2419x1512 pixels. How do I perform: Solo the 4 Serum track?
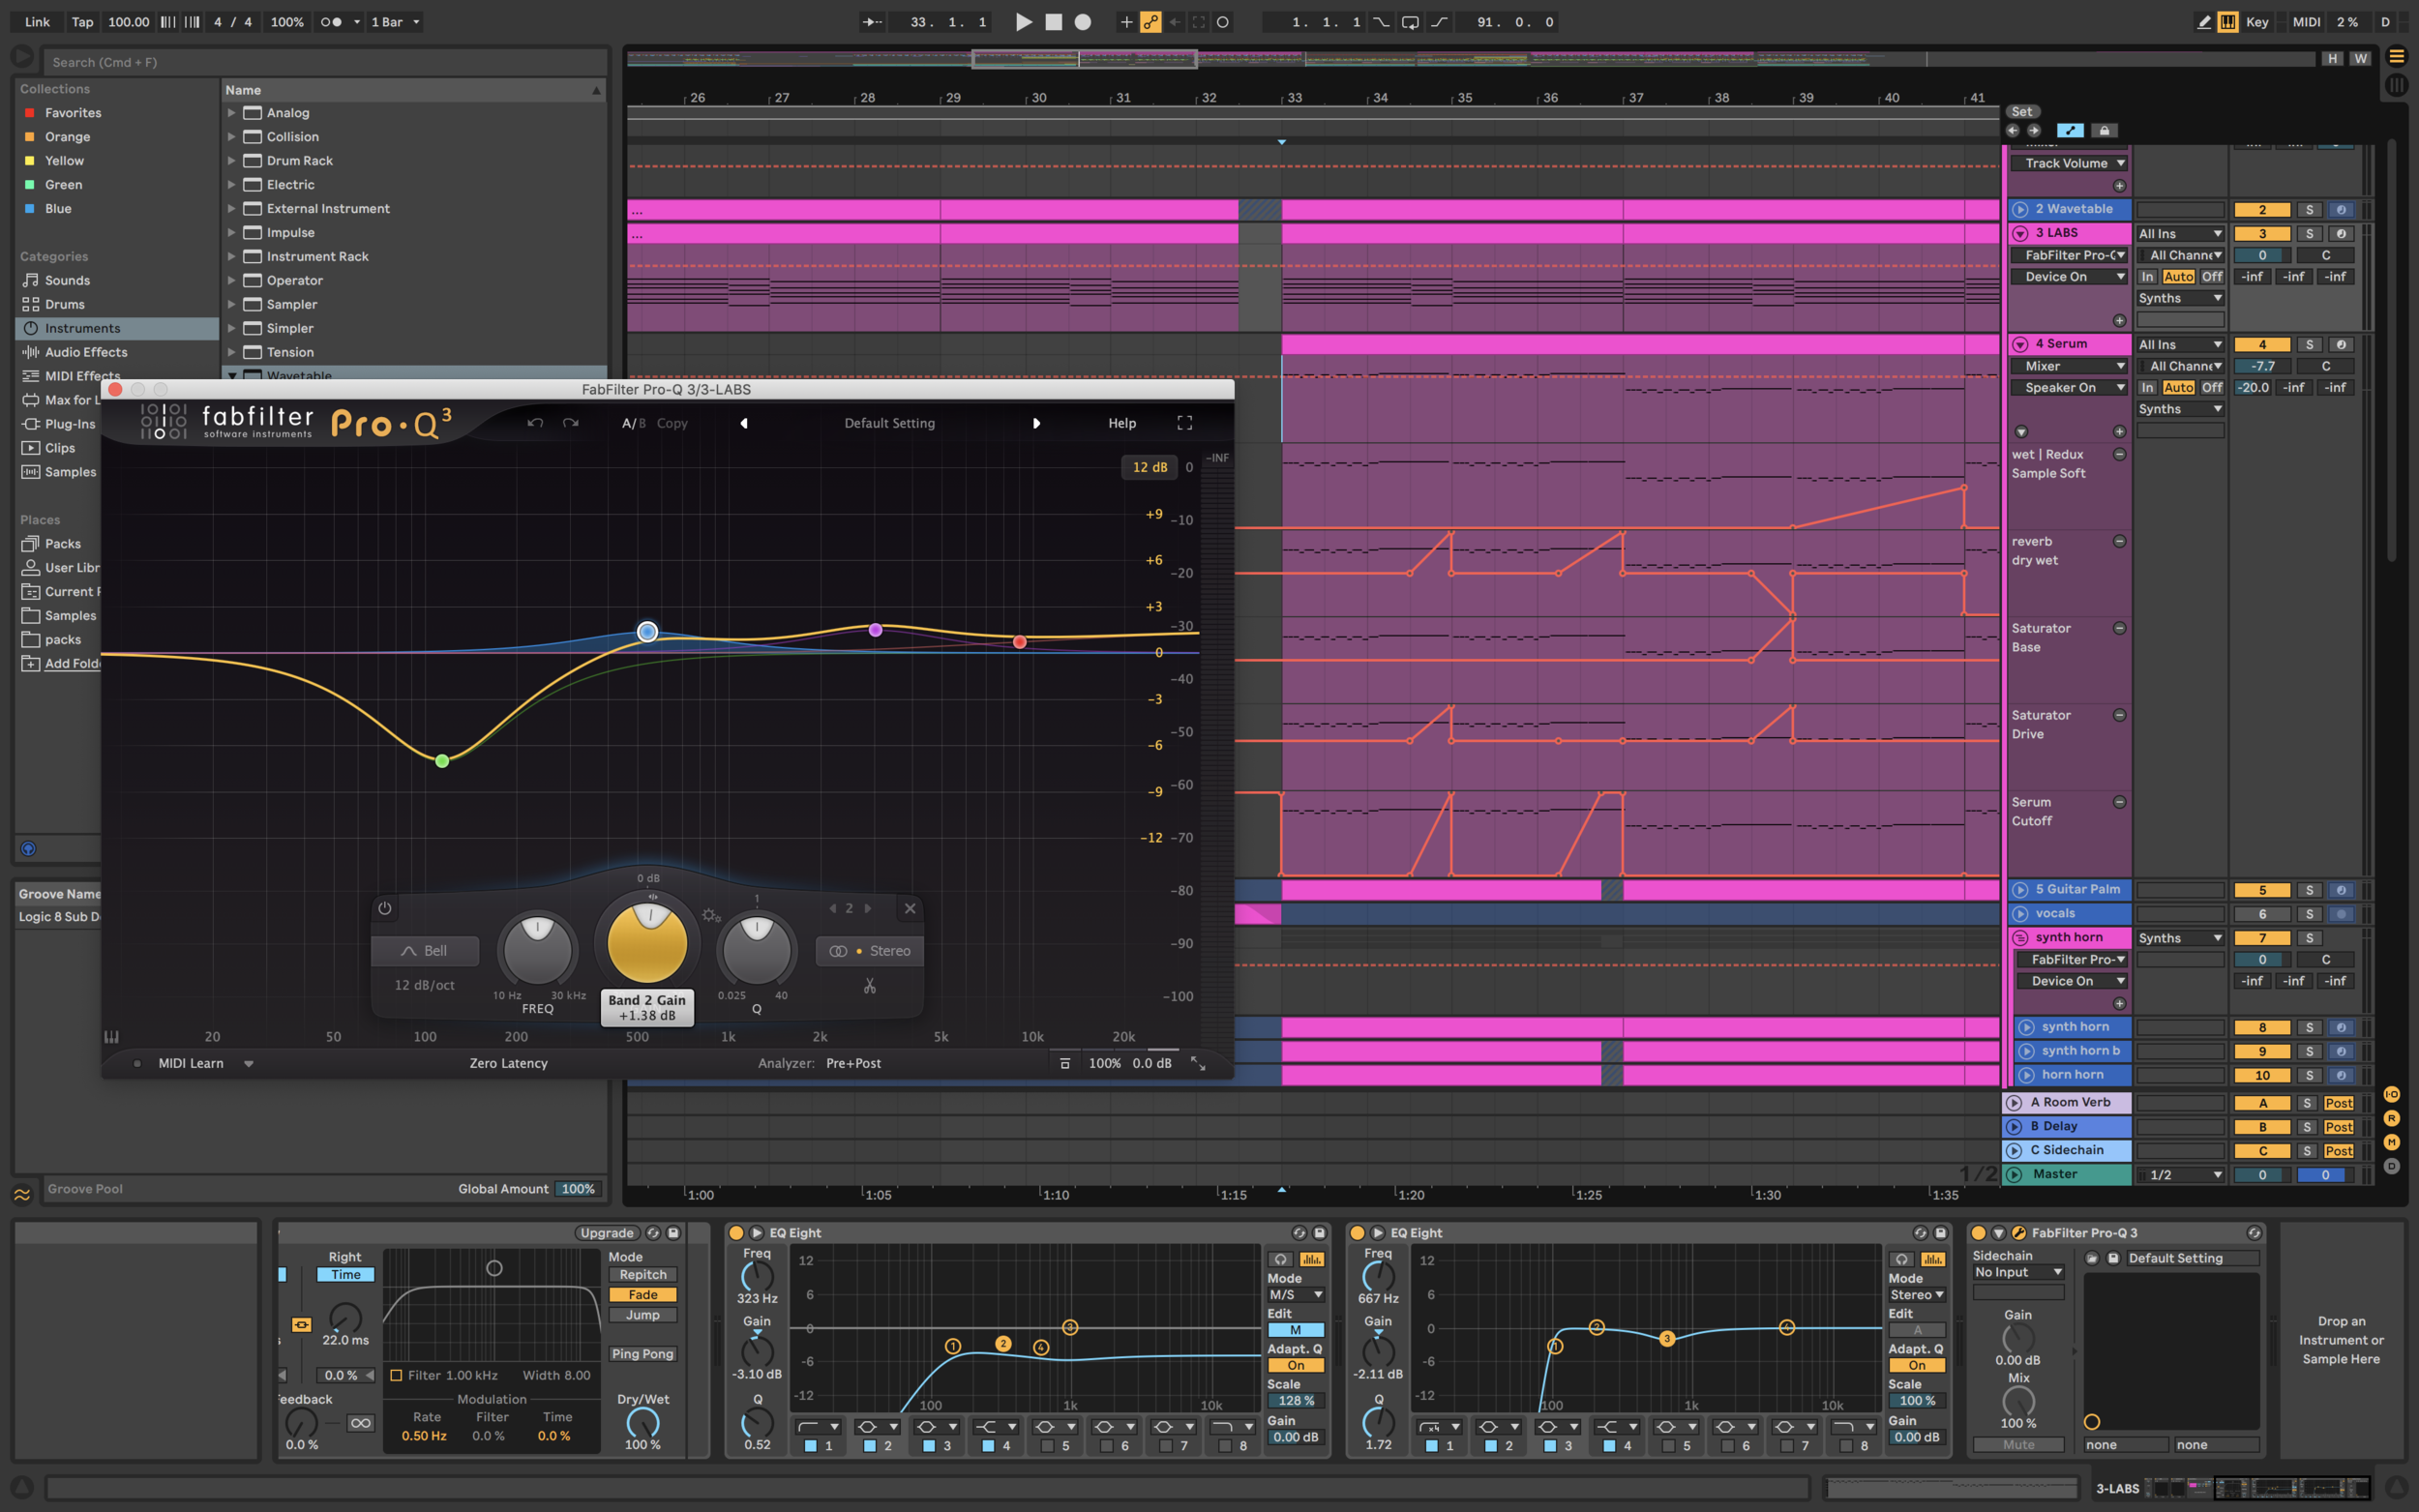(2308, 344)
